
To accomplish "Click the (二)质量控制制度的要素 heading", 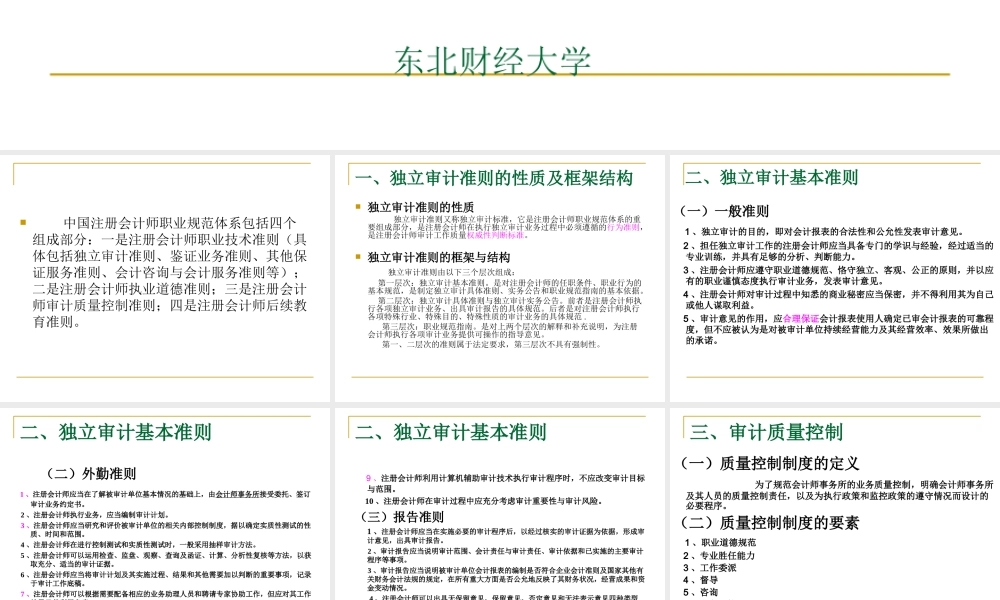I will 769,523.
